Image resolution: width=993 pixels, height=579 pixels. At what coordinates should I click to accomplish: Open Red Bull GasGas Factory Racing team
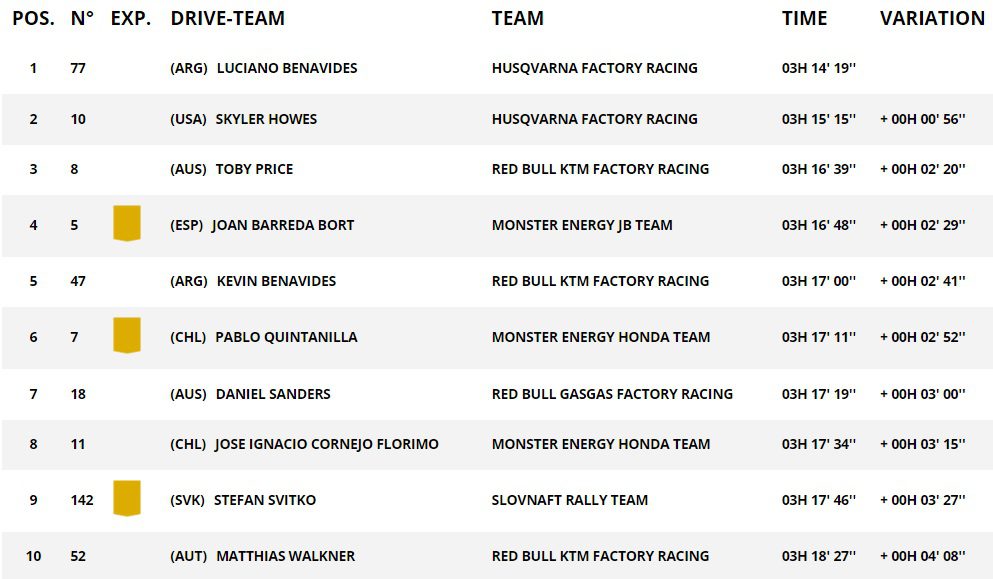pos(612,394)
